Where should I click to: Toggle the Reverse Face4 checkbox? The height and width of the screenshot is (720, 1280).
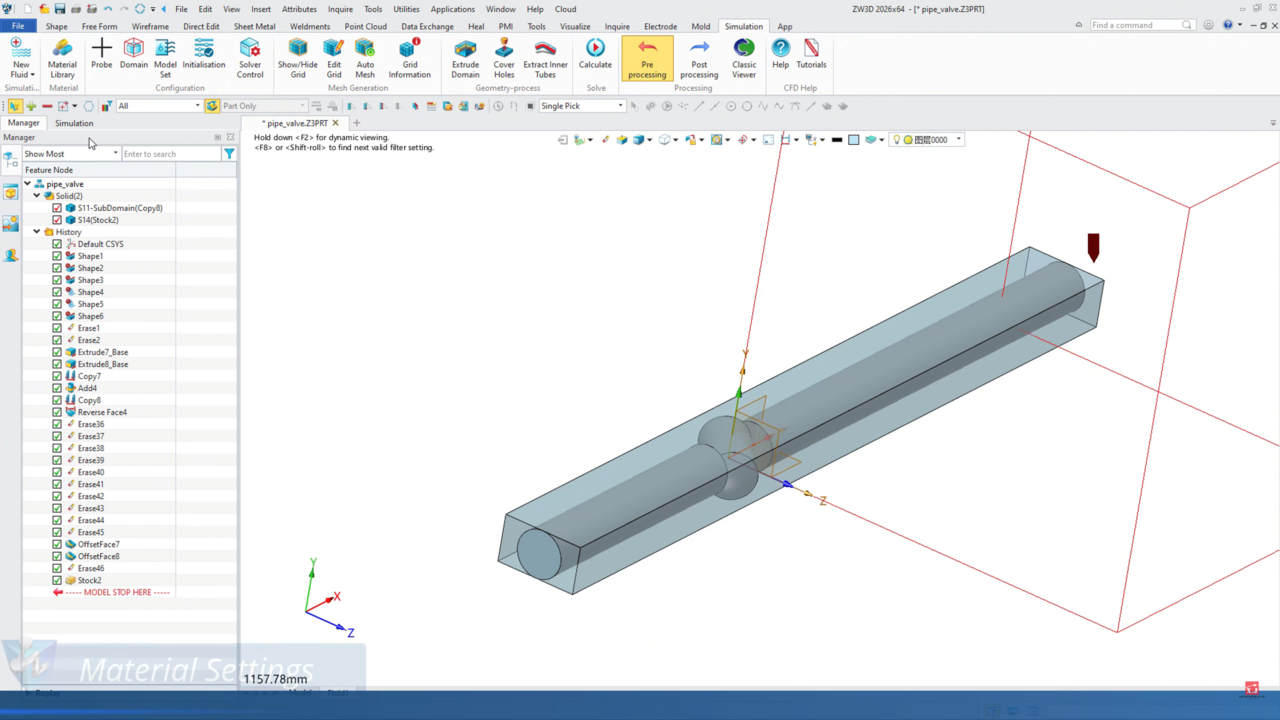[57, 412]
